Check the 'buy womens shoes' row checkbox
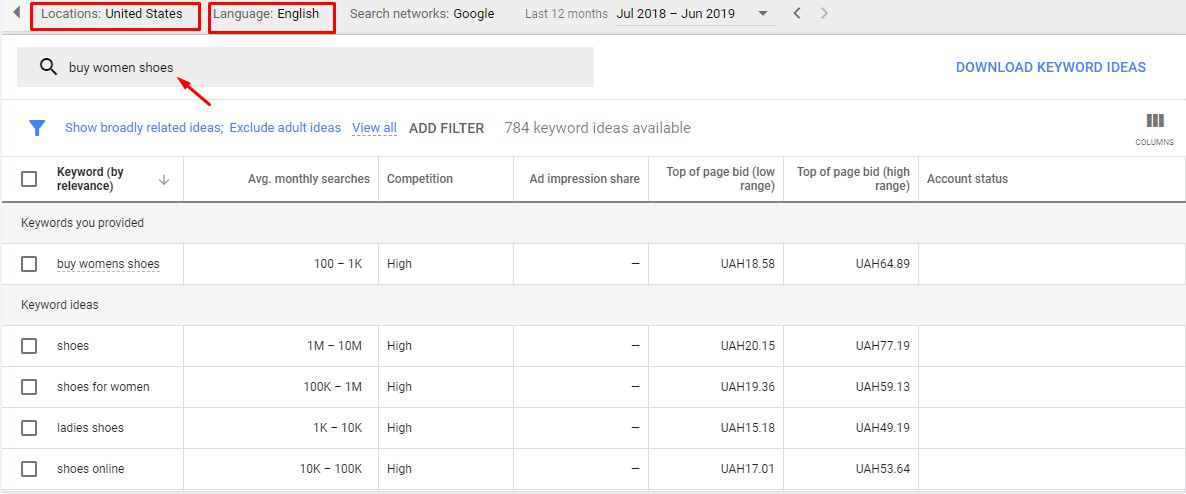 click(29, 264)
